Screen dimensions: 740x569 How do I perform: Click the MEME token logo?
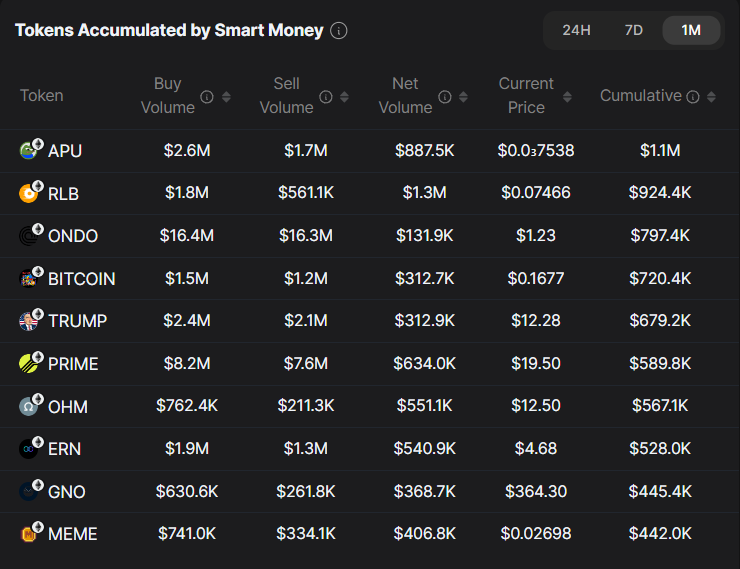pos(28,534)
